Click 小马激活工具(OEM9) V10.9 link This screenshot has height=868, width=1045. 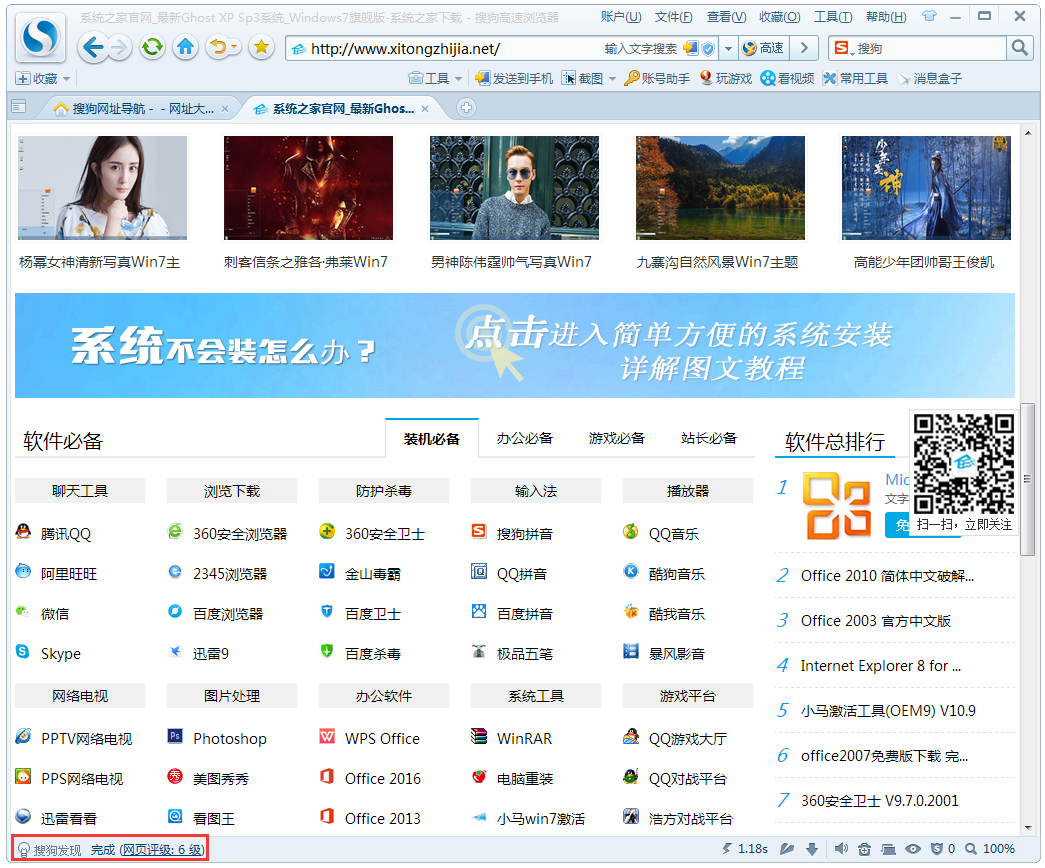pyautogui.click(x=888, y=711)
